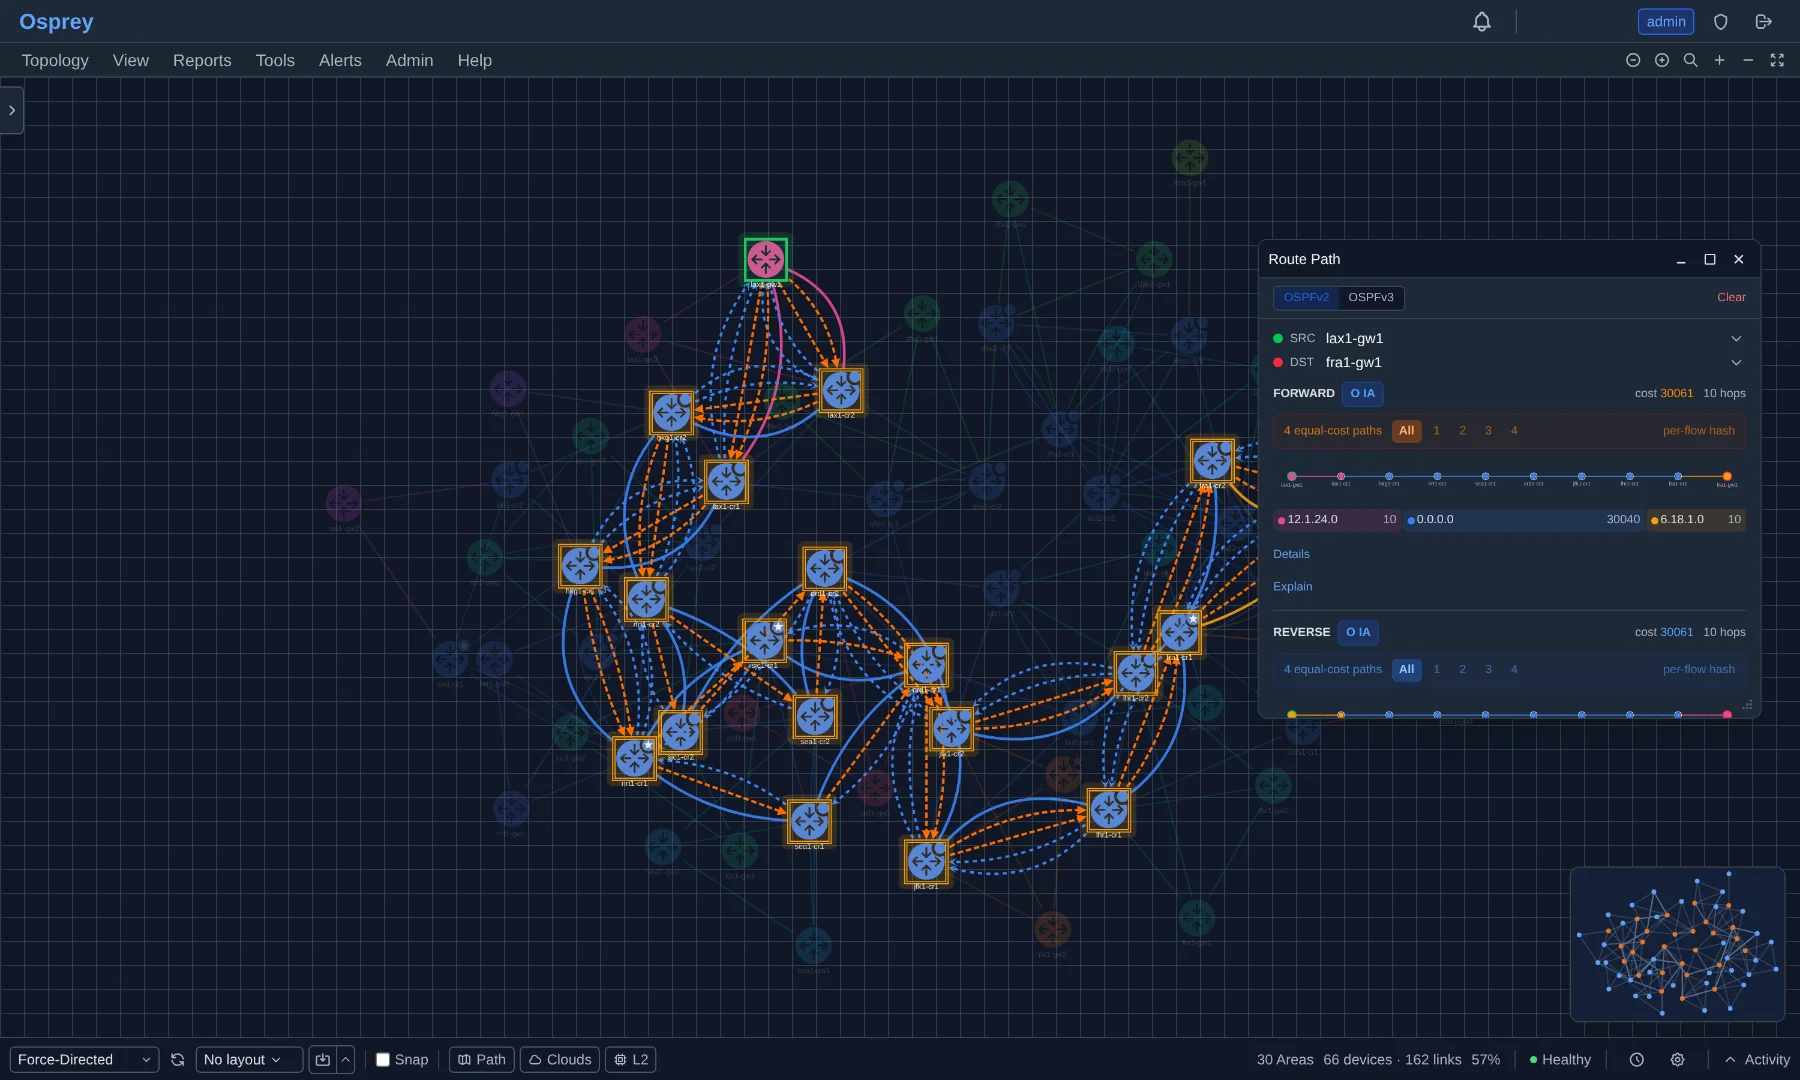Open settings gear in status bar

(1678, 1060)
